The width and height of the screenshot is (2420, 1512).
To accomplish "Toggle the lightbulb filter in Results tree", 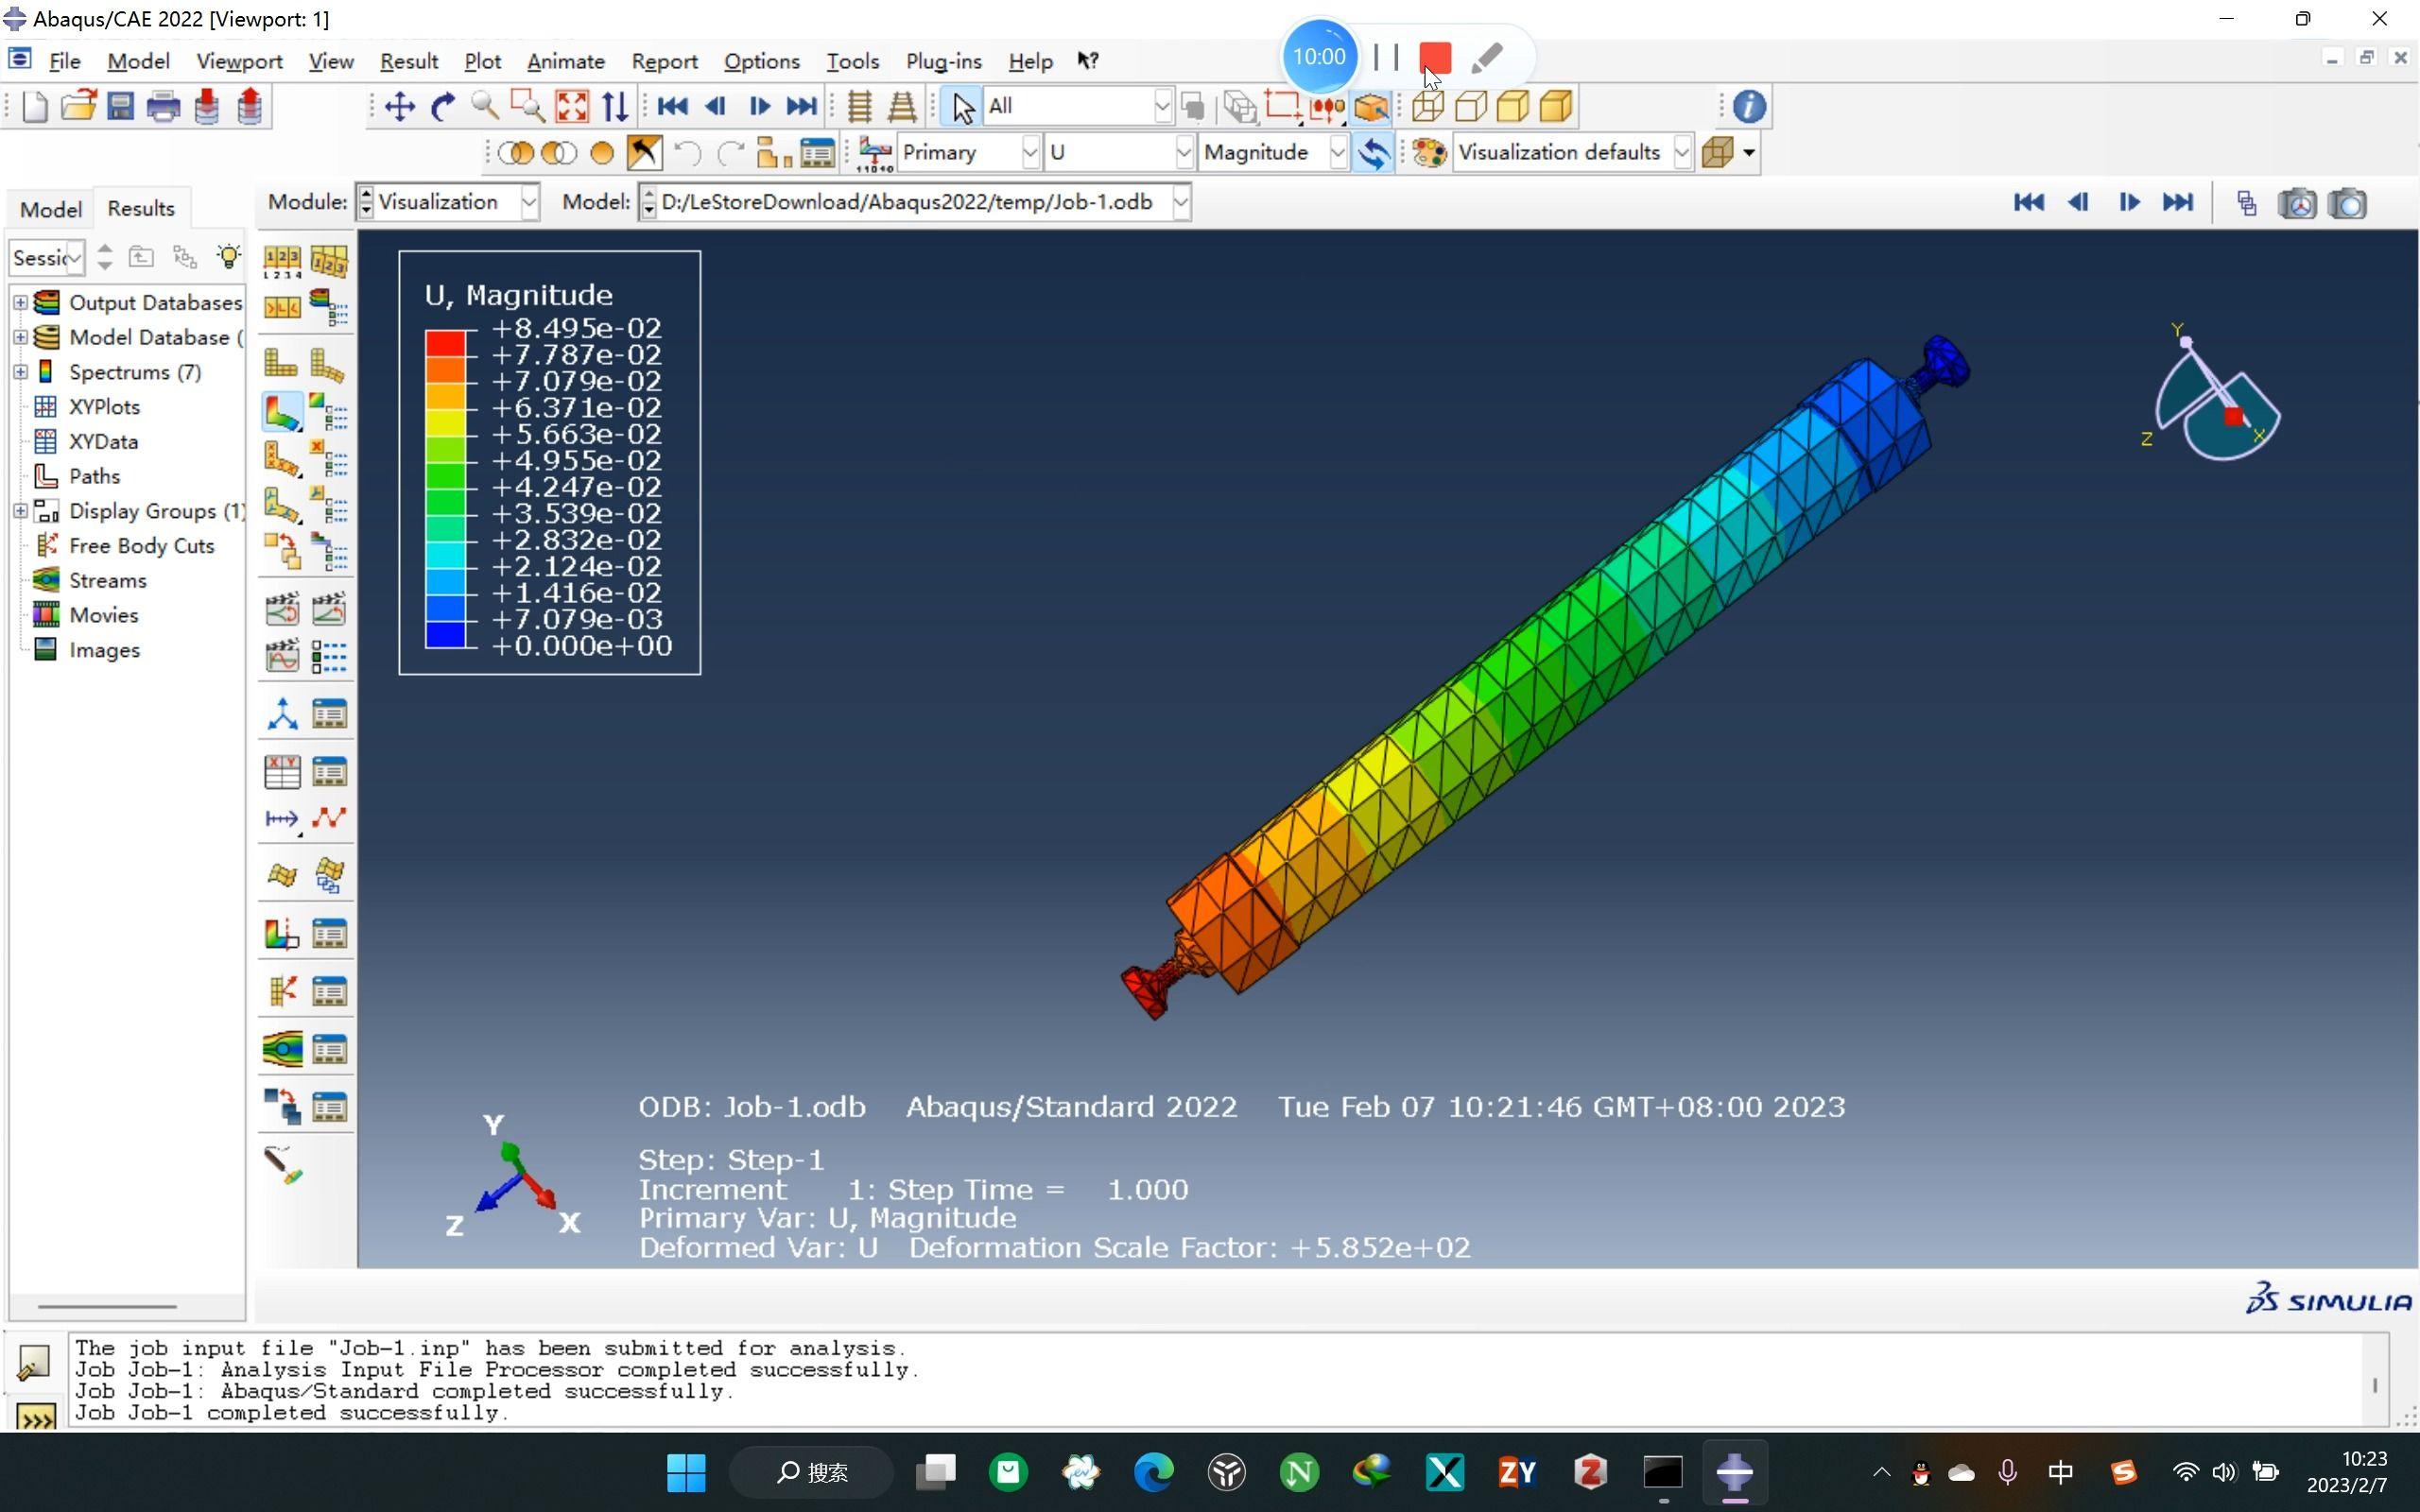I will tap(229, 257).
